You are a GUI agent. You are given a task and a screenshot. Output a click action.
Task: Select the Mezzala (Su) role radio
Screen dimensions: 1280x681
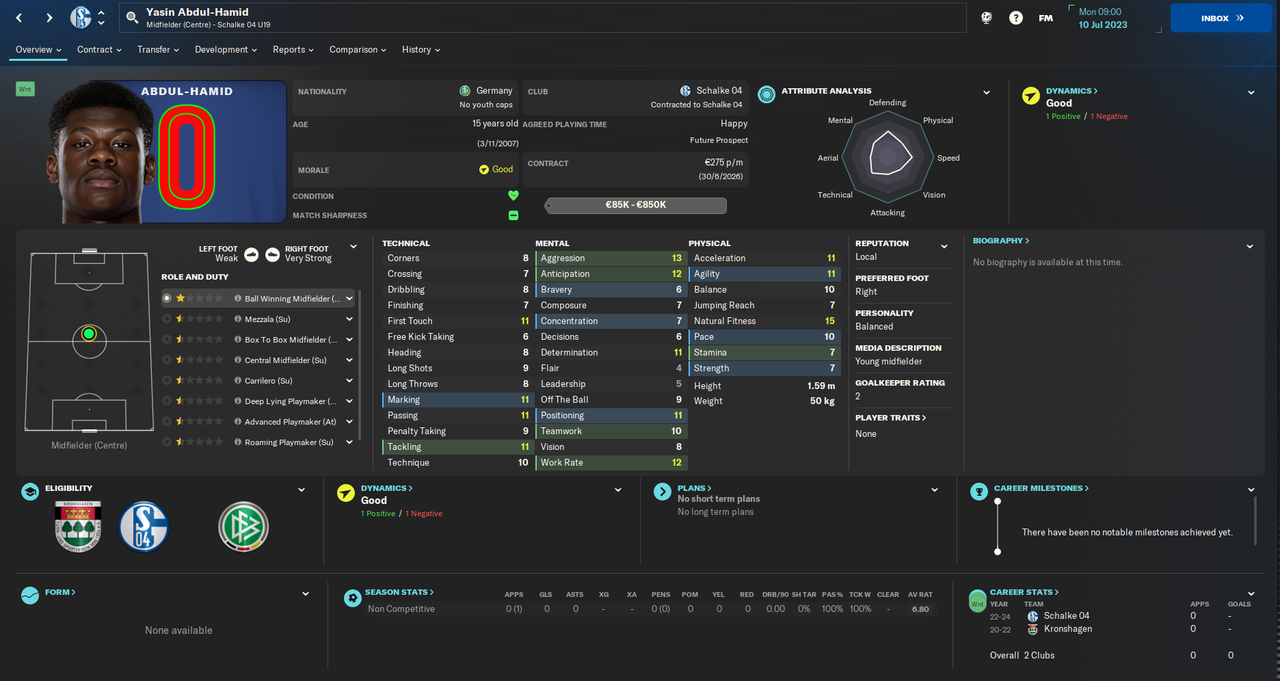pos(167,319)
